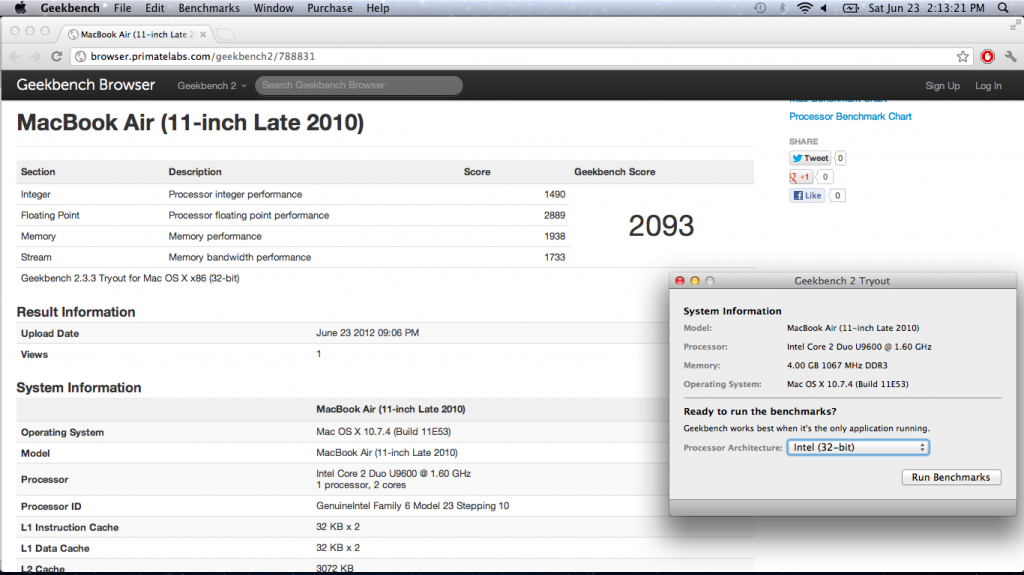
Task: Enter fullscreen with the arrows icon
Action: click(x=1015, y=25)
